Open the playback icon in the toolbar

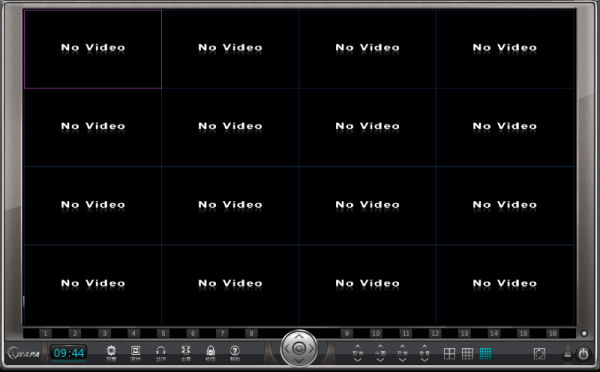(x=135, y=351)
